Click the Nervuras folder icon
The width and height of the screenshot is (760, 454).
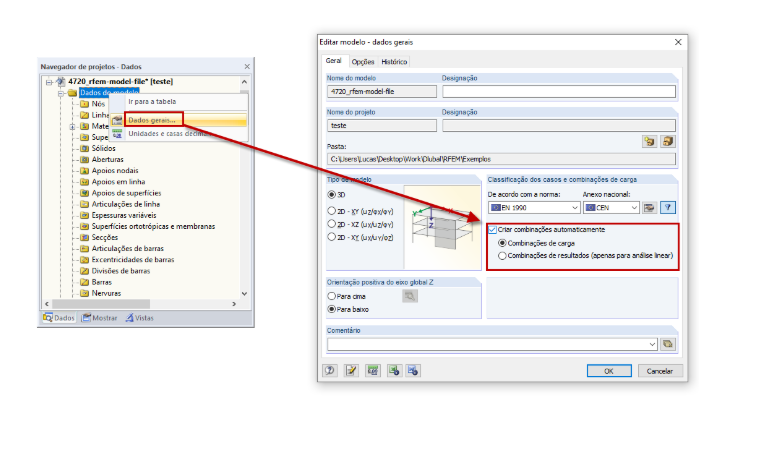coord(84,293)
